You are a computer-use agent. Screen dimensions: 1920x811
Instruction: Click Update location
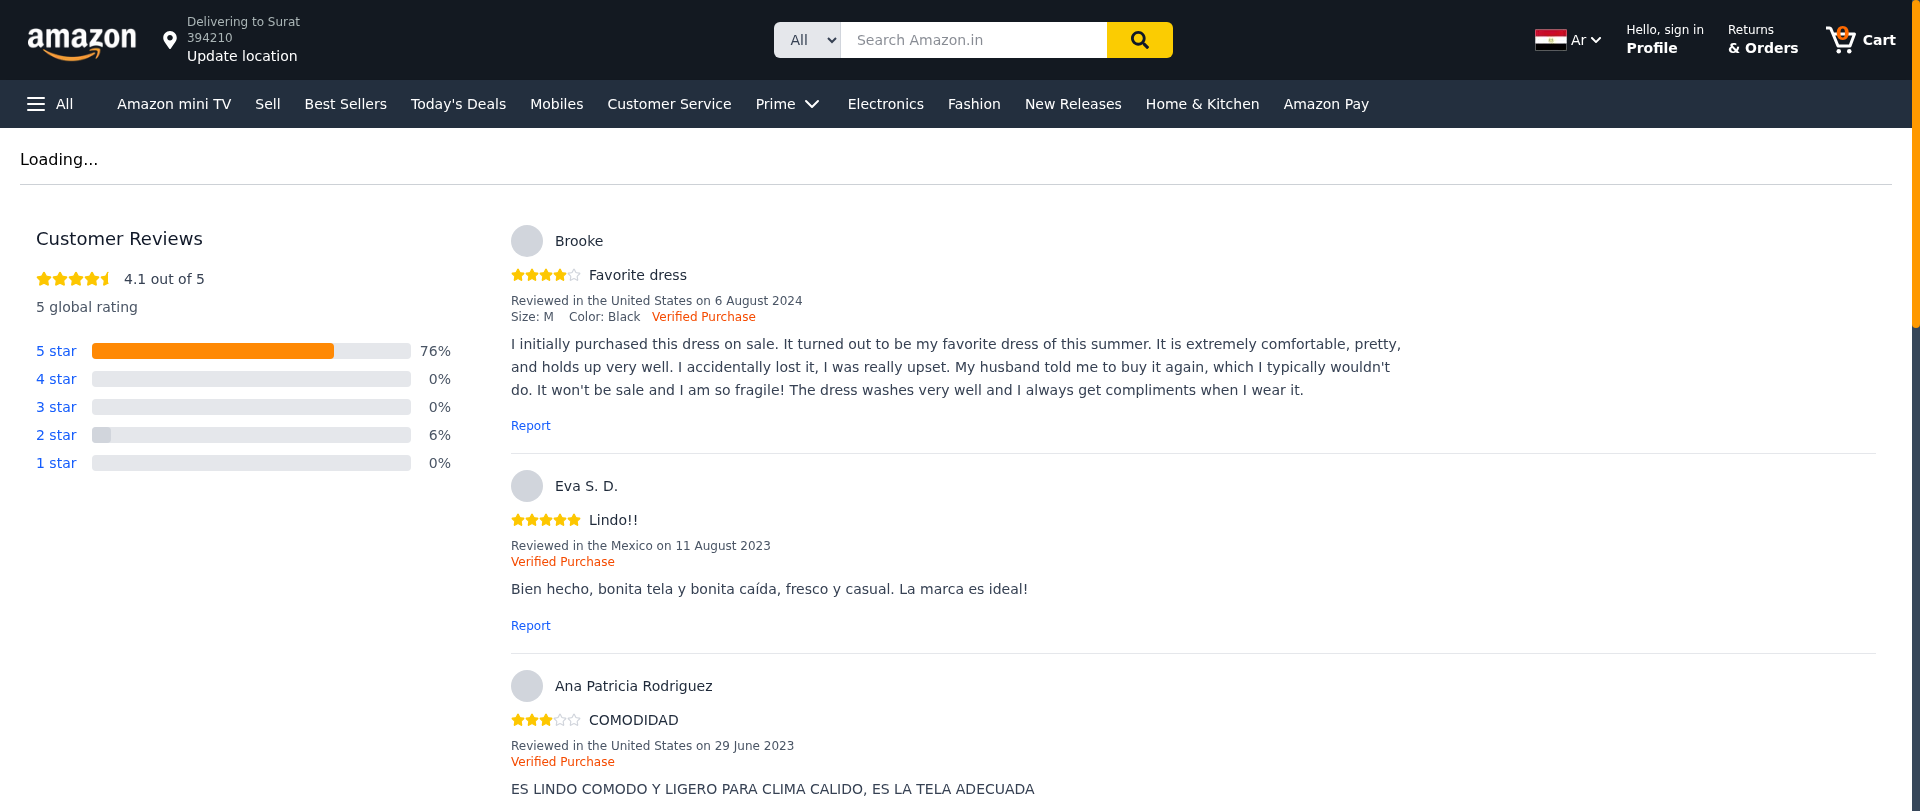242,56
